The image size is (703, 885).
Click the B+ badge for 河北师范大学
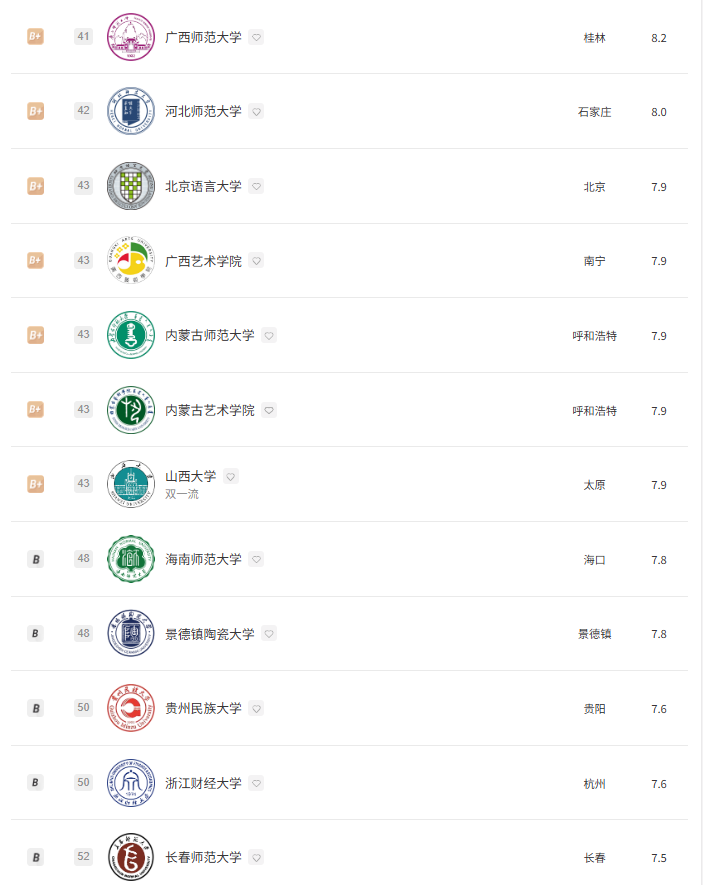point(36,111)
